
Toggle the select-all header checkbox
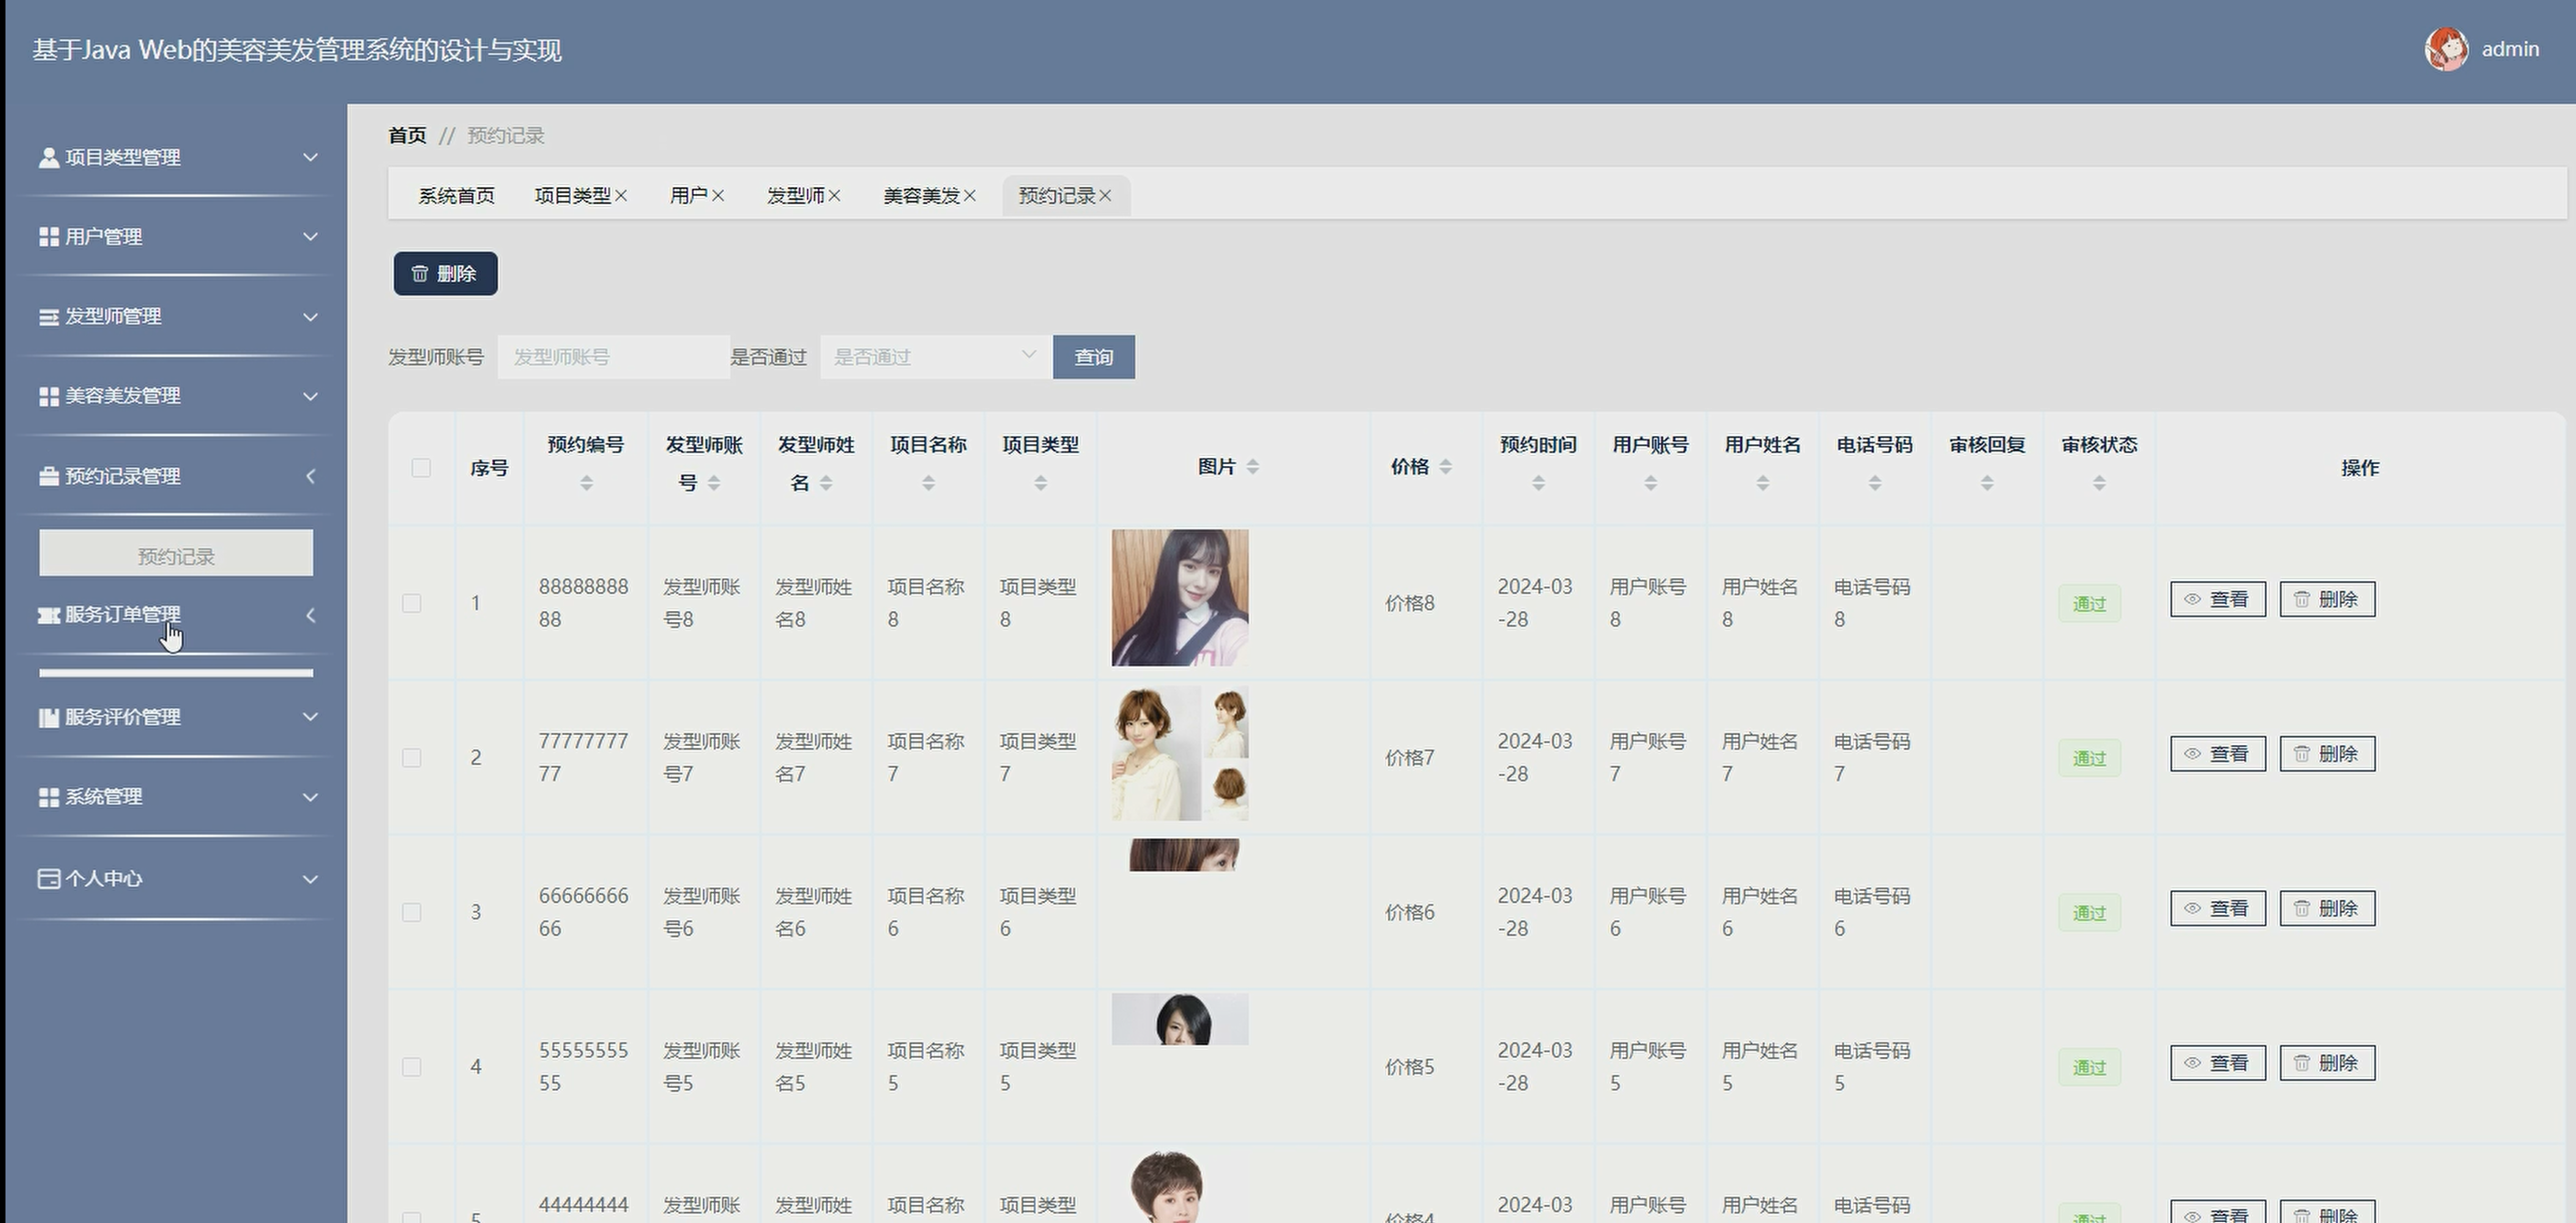pos(421,468)
